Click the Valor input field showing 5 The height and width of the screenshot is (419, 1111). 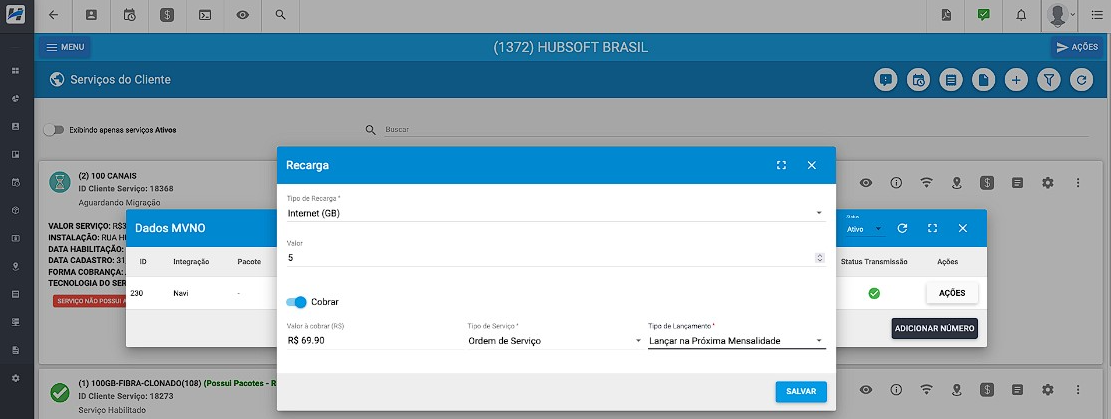551,258
